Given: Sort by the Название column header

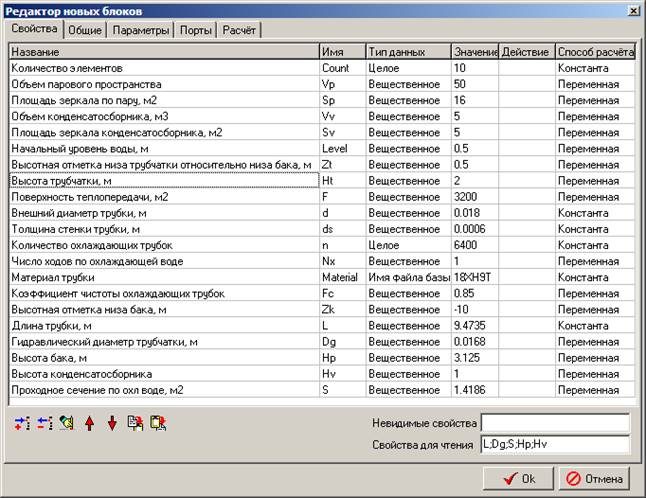Looking at the screenshot, I should 163,51.
